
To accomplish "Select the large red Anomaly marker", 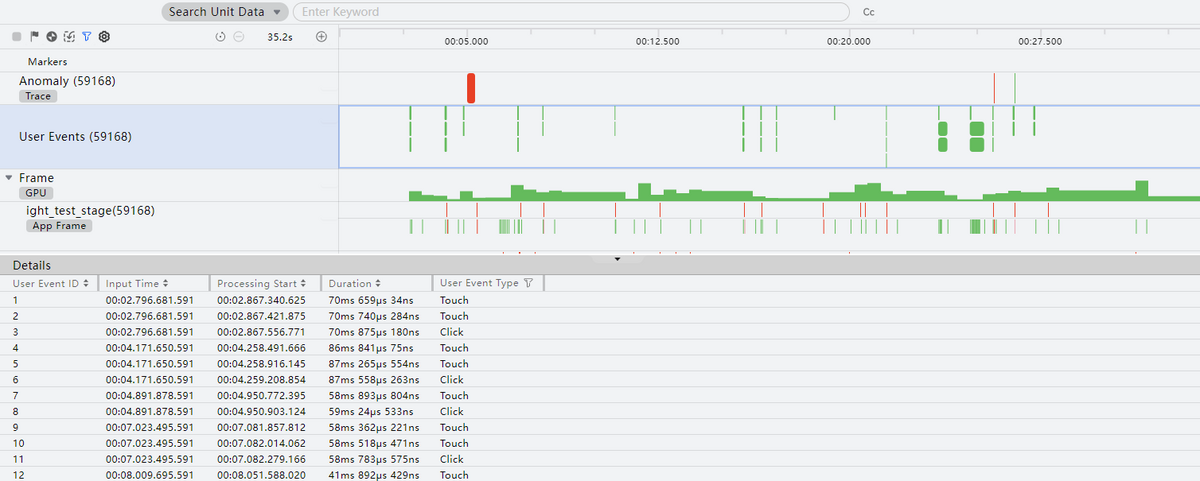I will pyautogui.click(x=470, y=88).
